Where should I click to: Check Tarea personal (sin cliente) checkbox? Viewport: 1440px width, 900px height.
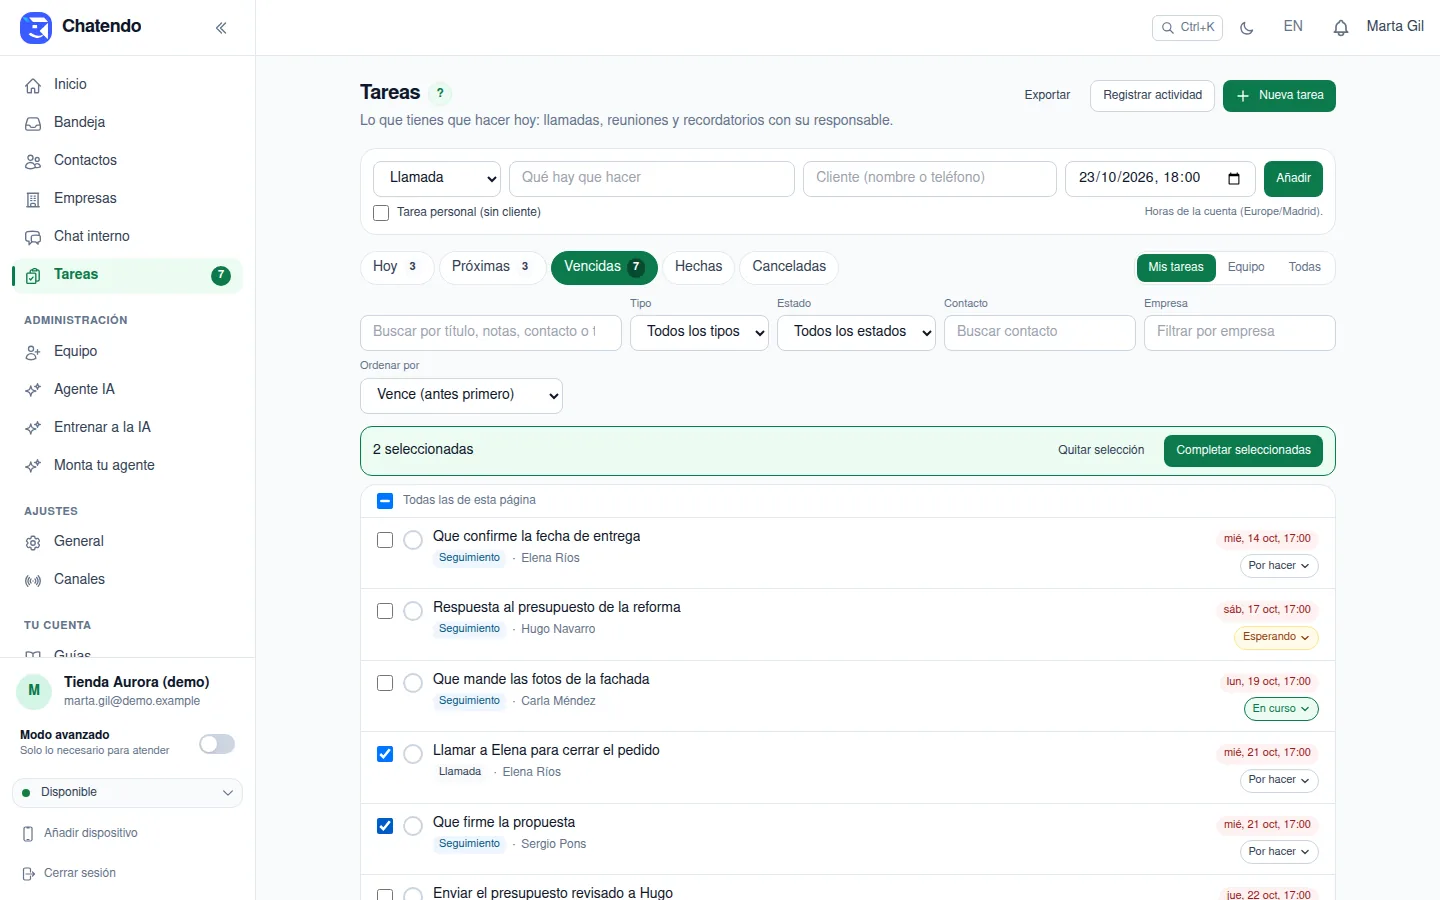click(x=381, y=213)
